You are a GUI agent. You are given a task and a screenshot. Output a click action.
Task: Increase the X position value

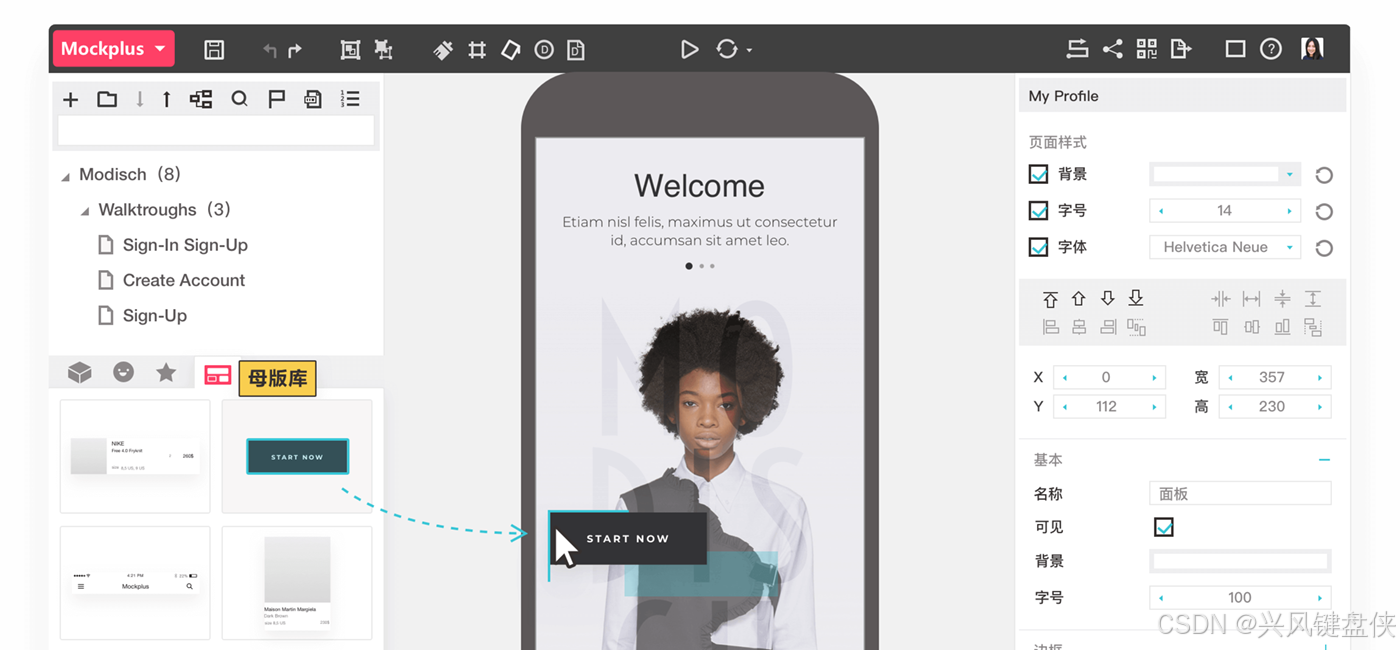click(x=1154, y=378)
